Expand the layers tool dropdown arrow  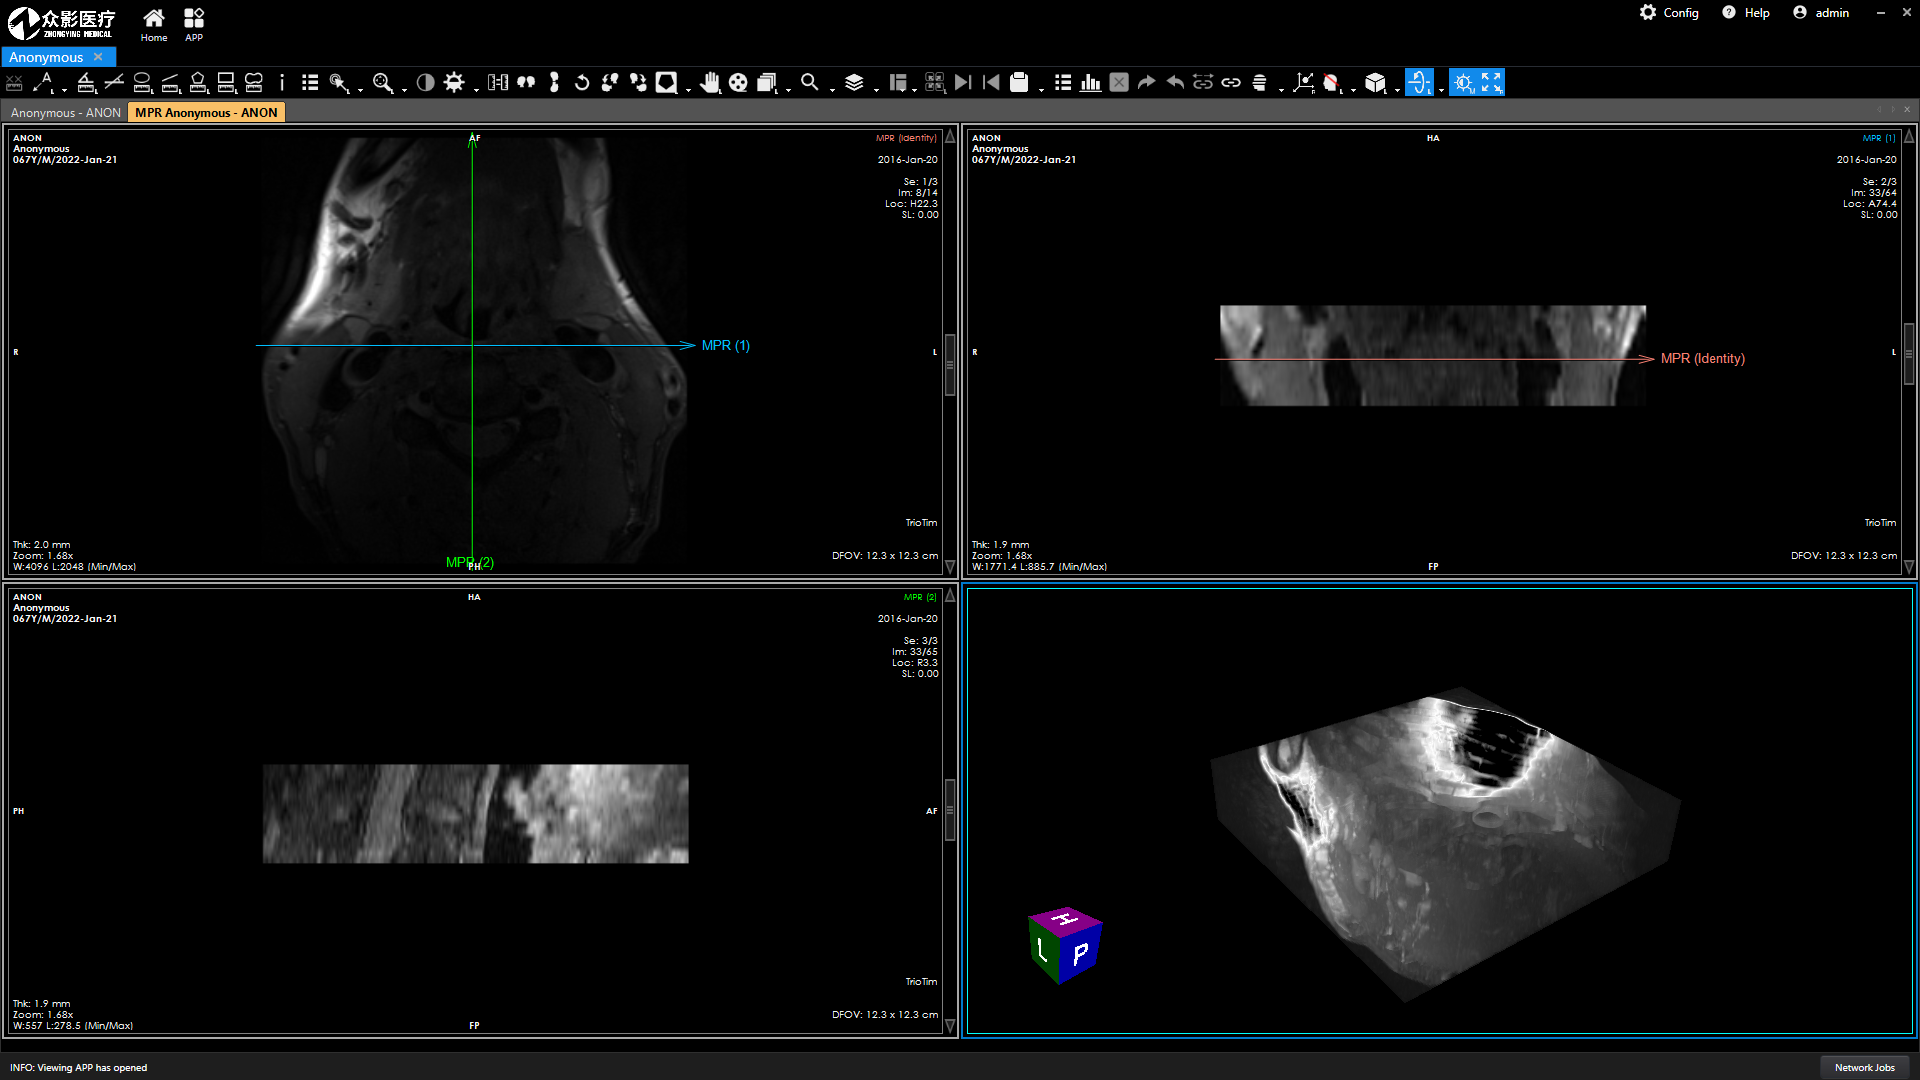[876, 89]
